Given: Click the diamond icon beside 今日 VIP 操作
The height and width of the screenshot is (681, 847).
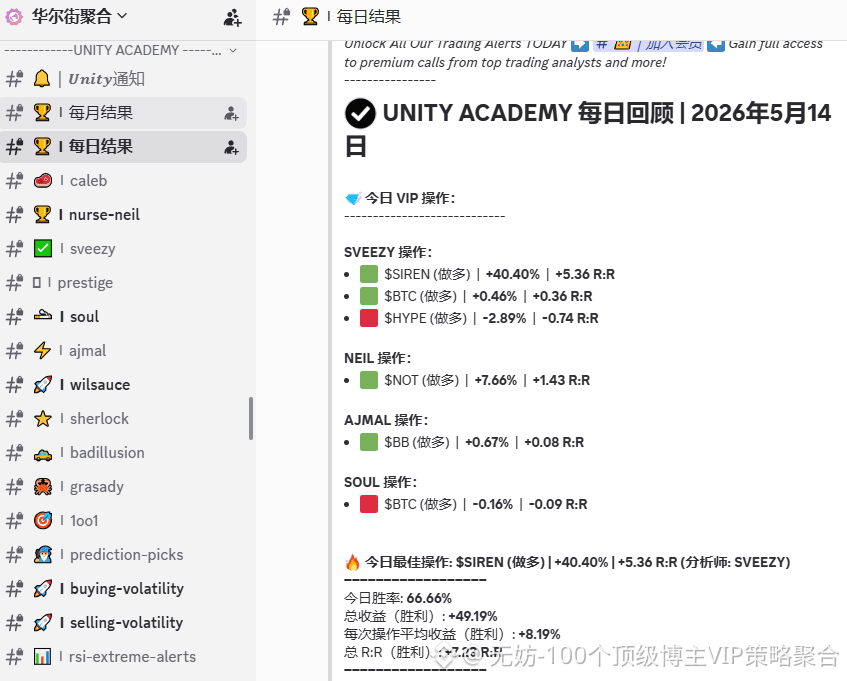Looking at the screenshot, I should pos(353,199).
